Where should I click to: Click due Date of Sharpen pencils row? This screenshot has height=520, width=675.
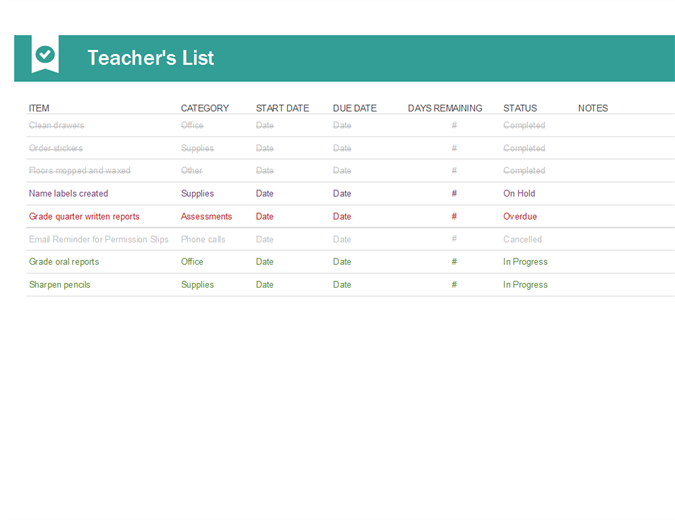tap(342, 285)
